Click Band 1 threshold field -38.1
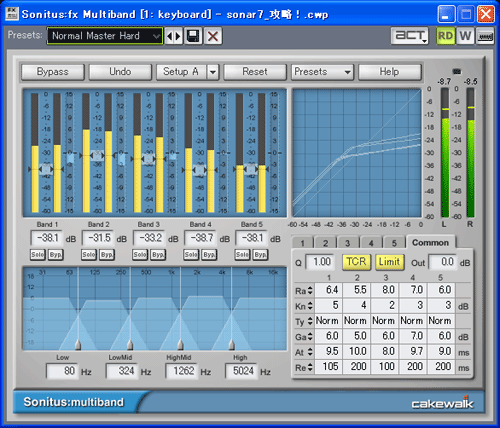500x428 pixels. pos(47,238)
